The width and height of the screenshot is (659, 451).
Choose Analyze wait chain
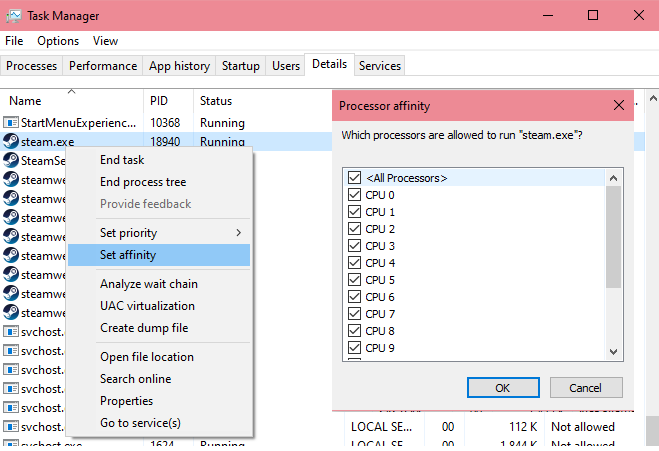click(x=159, y=284)
